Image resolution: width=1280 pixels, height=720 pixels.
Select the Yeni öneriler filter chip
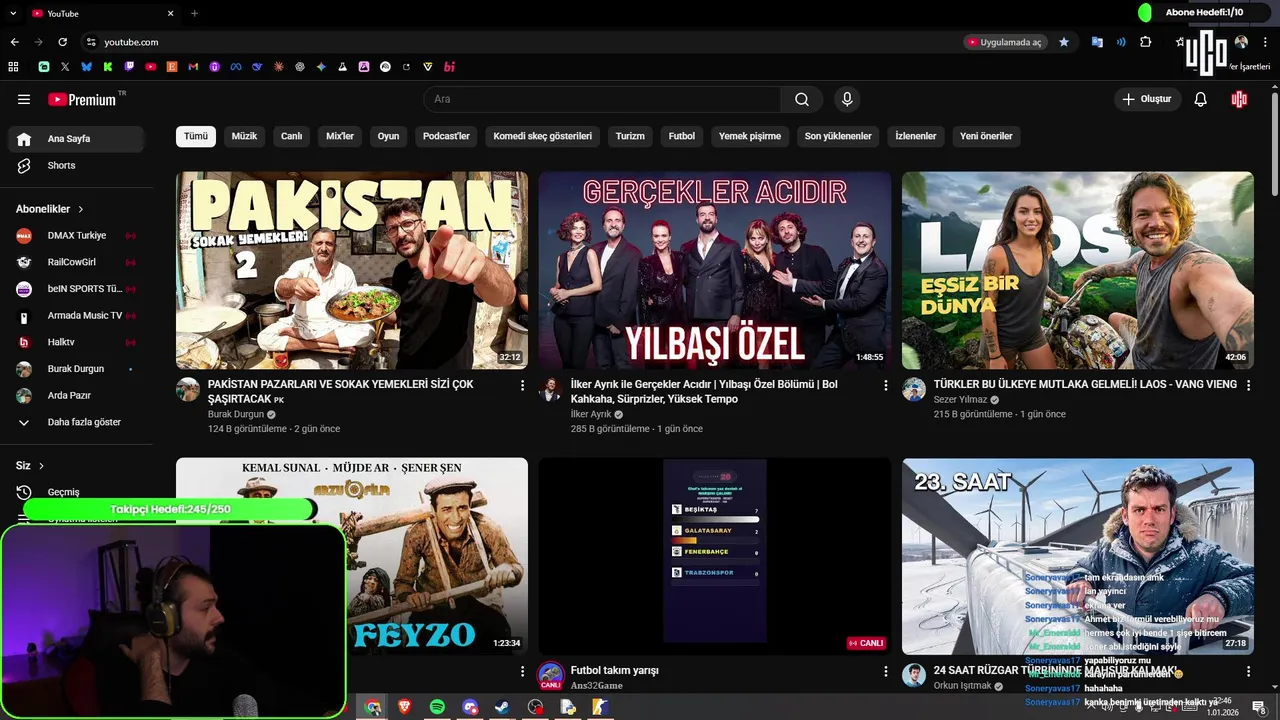[986, 136]
